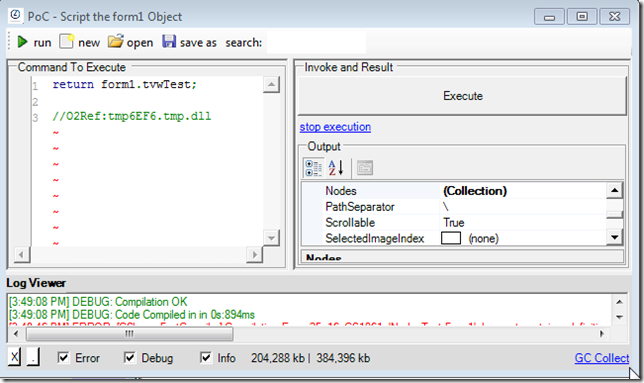Click the app icon in the title bar
The width and height of the screenshot is (644, 383).
coord(15,16)
